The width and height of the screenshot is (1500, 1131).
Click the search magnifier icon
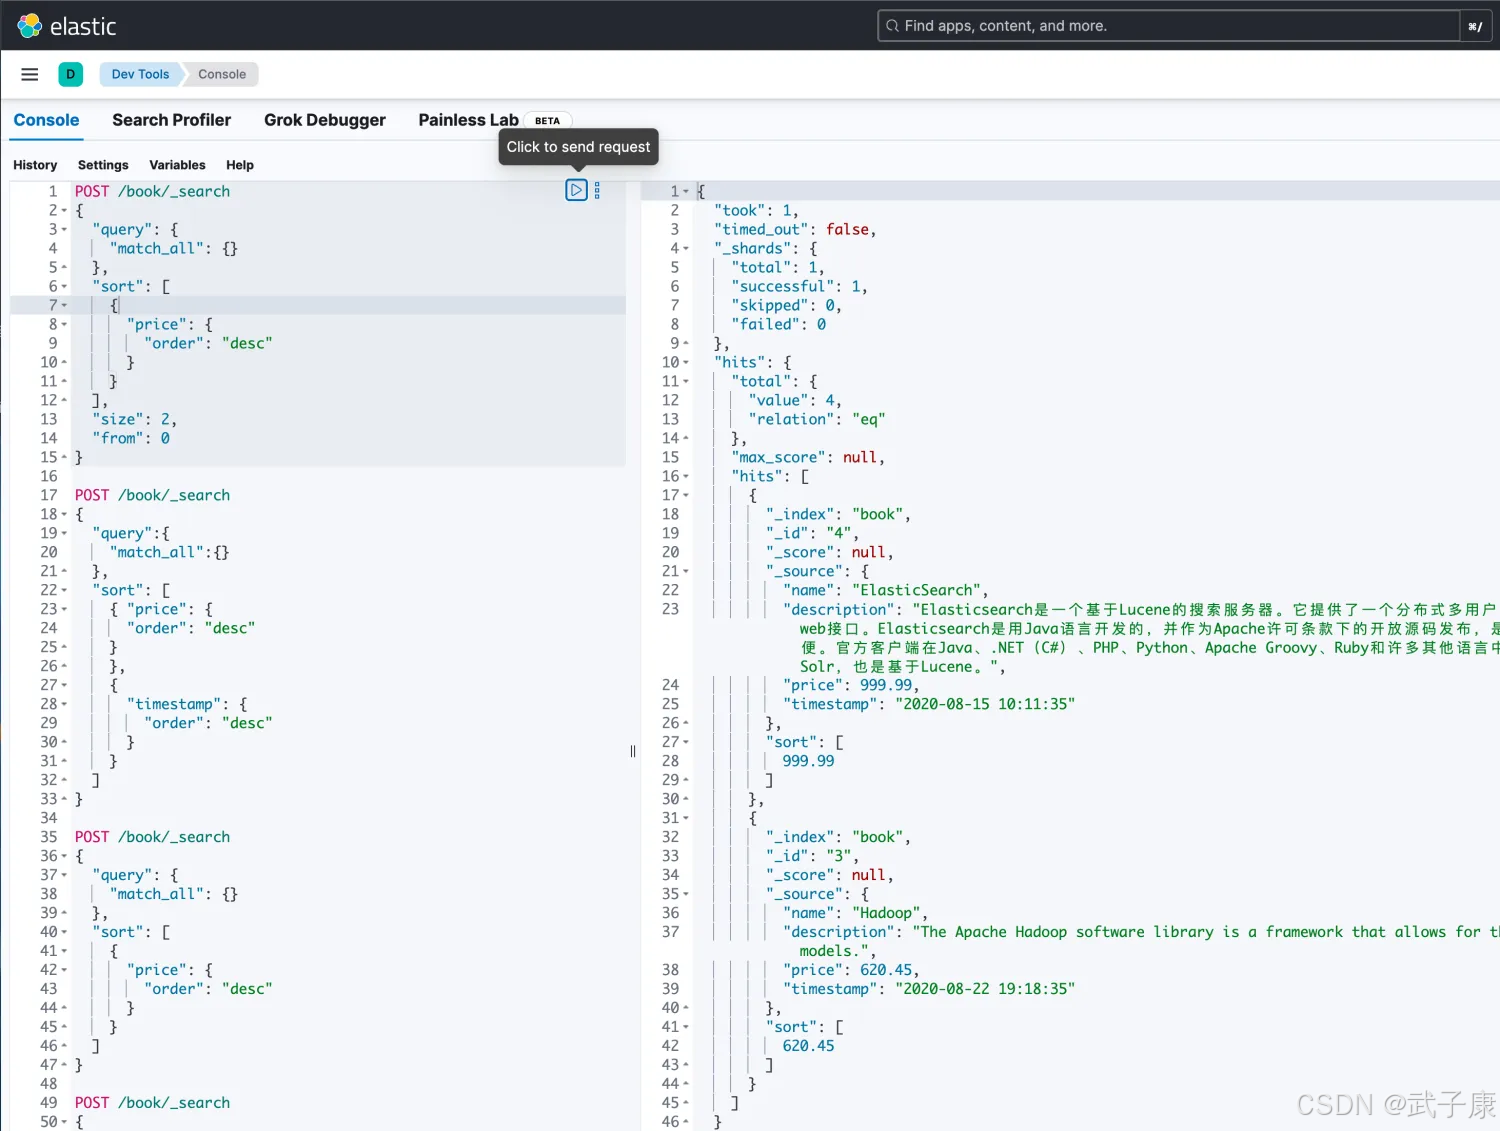click(x=892, y=26)
